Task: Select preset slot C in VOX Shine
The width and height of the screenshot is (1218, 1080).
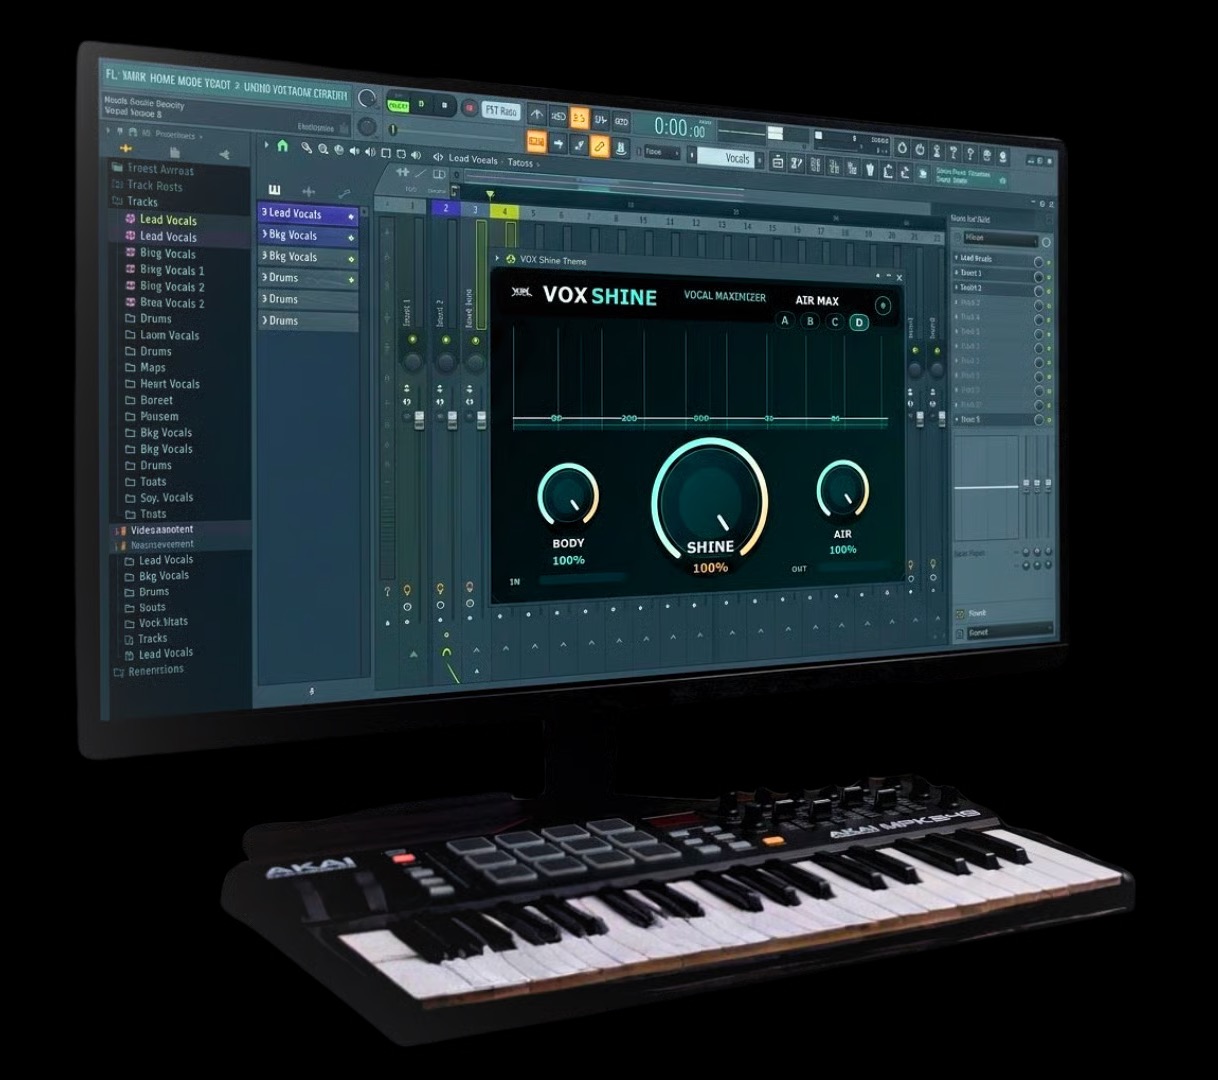Action: pos(835,322)
